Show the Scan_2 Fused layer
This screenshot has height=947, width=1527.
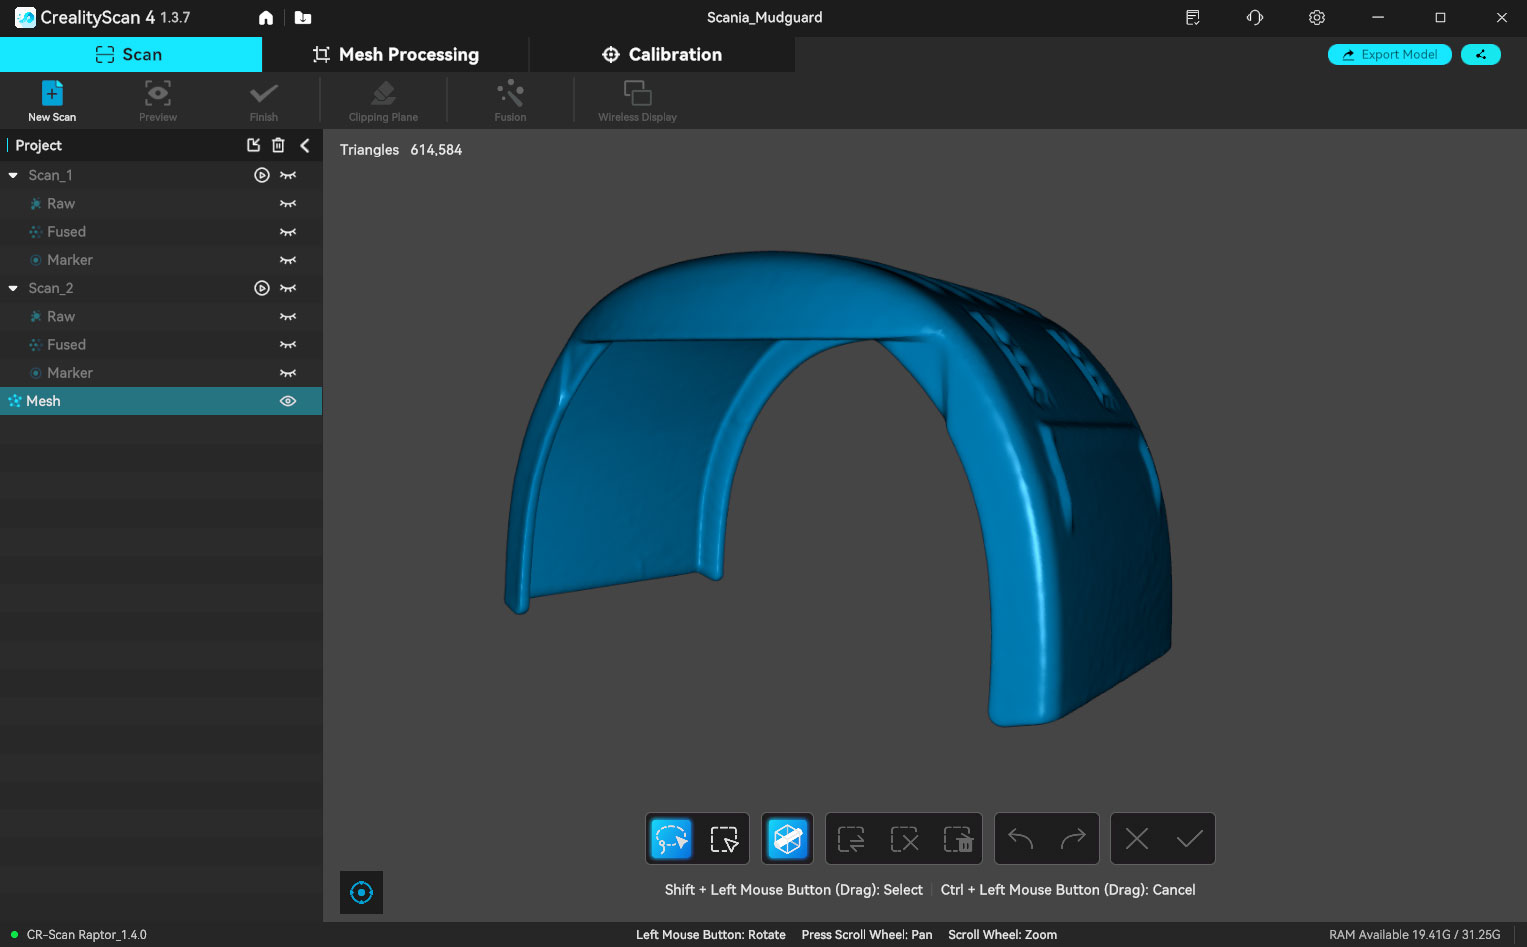click(288, 345)
